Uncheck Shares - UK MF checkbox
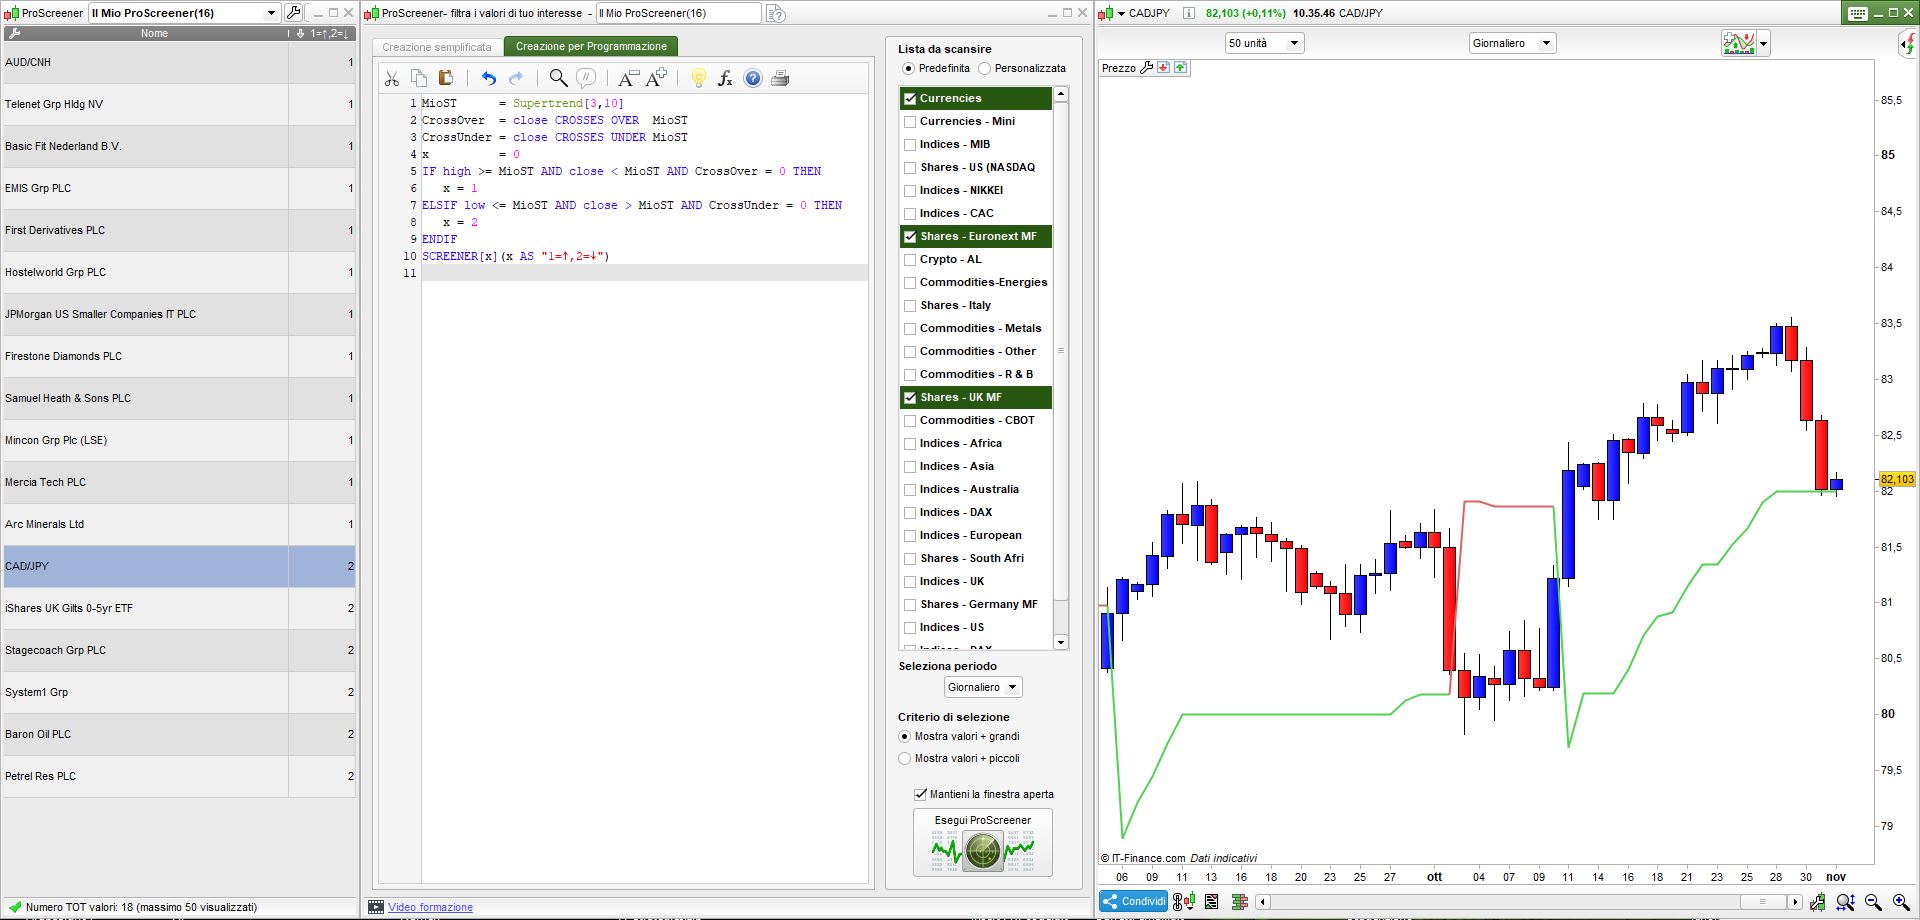1920x920 pixels. (x=910, y=398)
